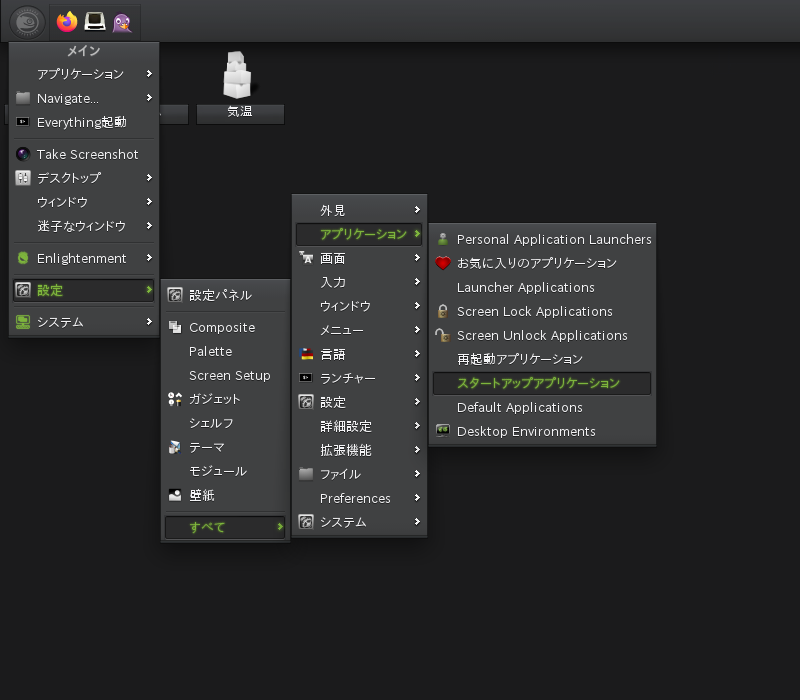The width and height of the screenshot is (800, 700).
Task: Expand the ウィンドウ arrow in the main menu
Action: pos(149,202)
